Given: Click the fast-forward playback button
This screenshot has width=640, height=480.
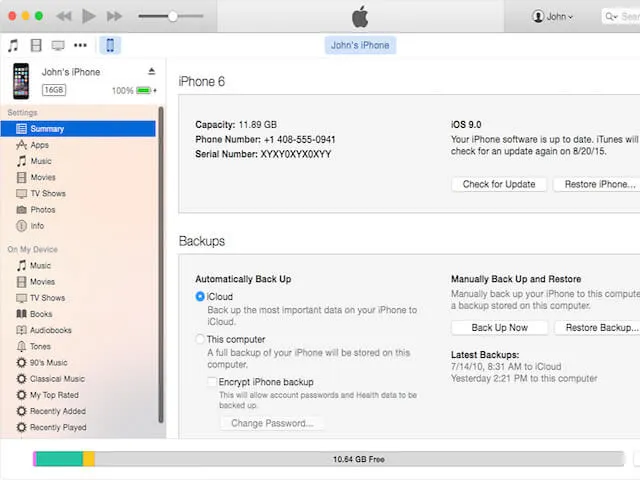Looking at the screenshot, I should (114, 16).
